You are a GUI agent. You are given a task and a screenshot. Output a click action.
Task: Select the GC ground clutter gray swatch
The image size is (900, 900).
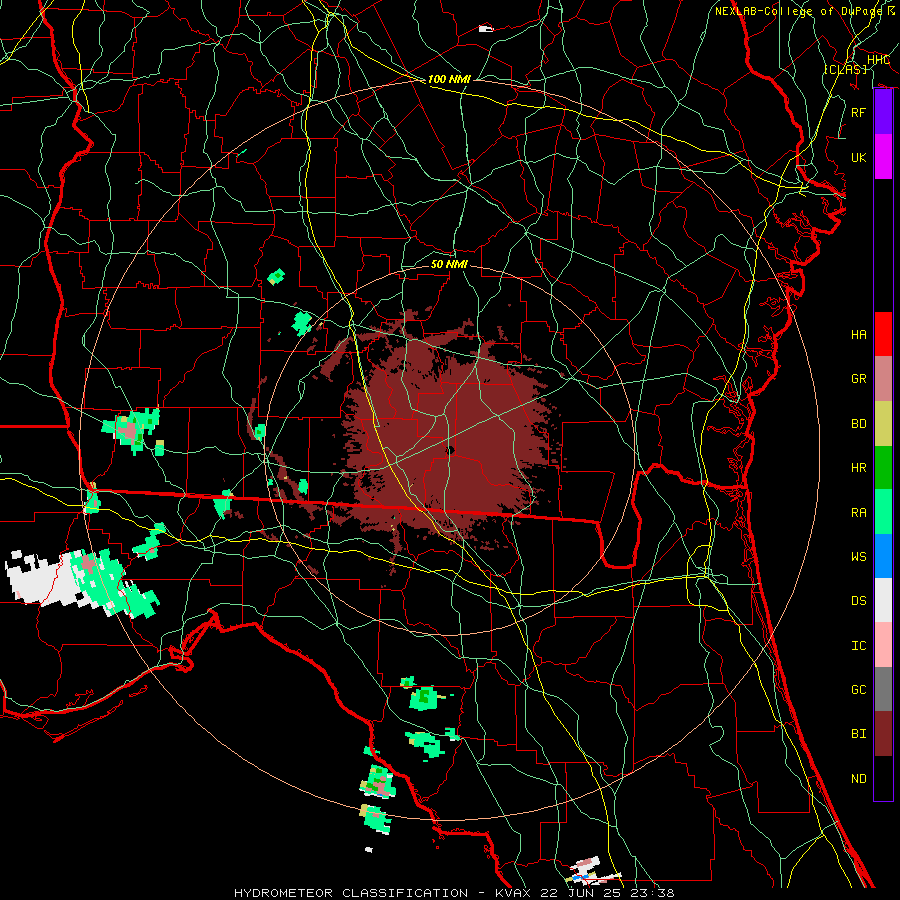pyautogui.click(x=883, y=689)
